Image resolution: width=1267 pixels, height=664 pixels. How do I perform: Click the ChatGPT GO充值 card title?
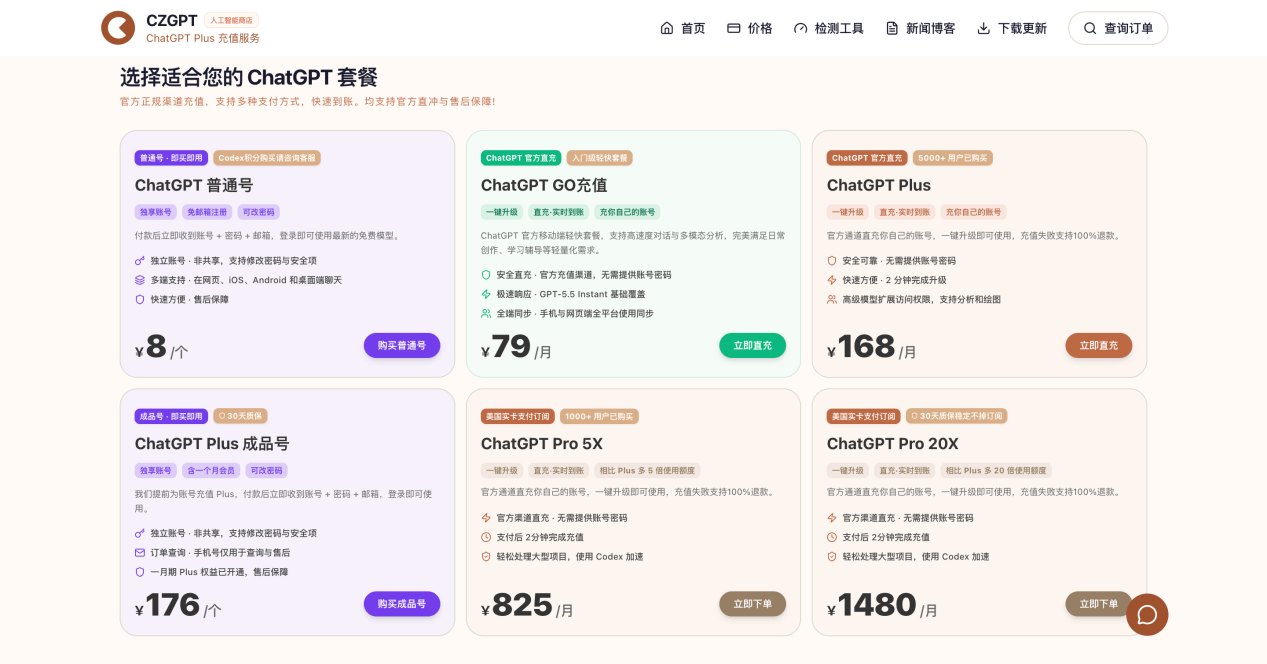[x=544, y=185]
